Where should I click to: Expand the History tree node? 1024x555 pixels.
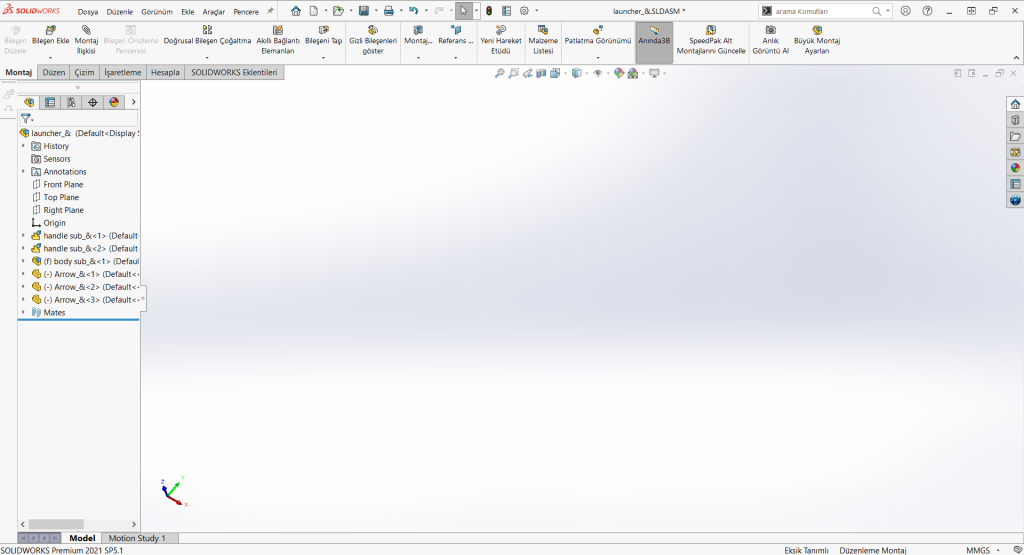click(x=23, y=146)
